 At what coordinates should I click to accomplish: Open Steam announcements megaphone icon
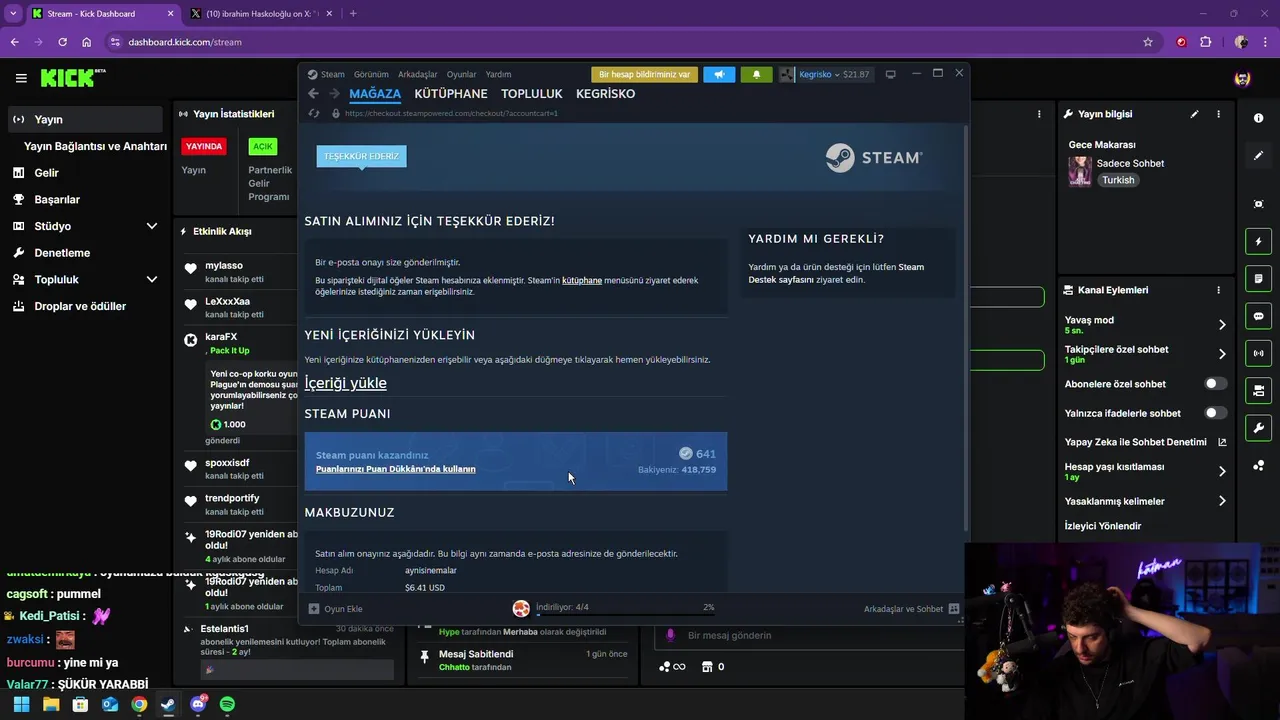click(719, 74)
